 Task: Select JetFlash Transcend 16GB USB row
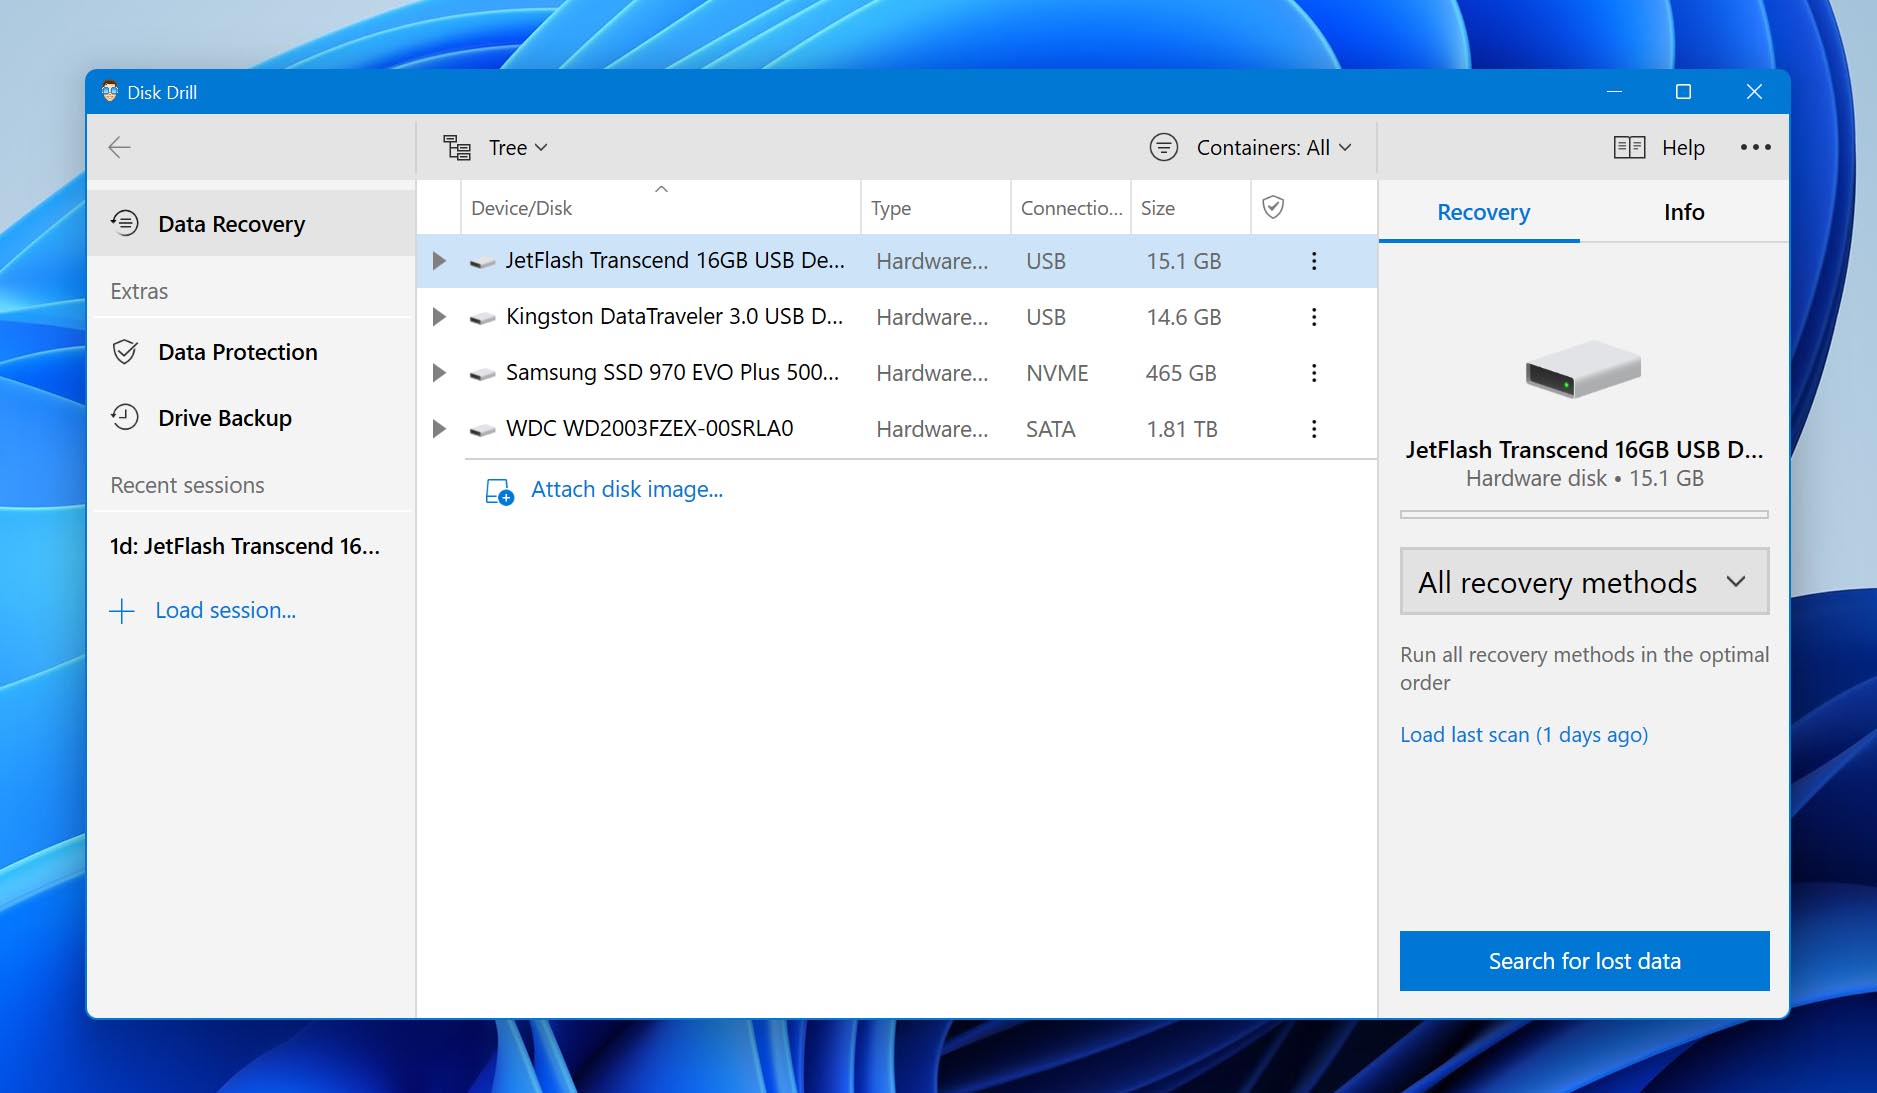pyautogui.click(x=897, y=261)
